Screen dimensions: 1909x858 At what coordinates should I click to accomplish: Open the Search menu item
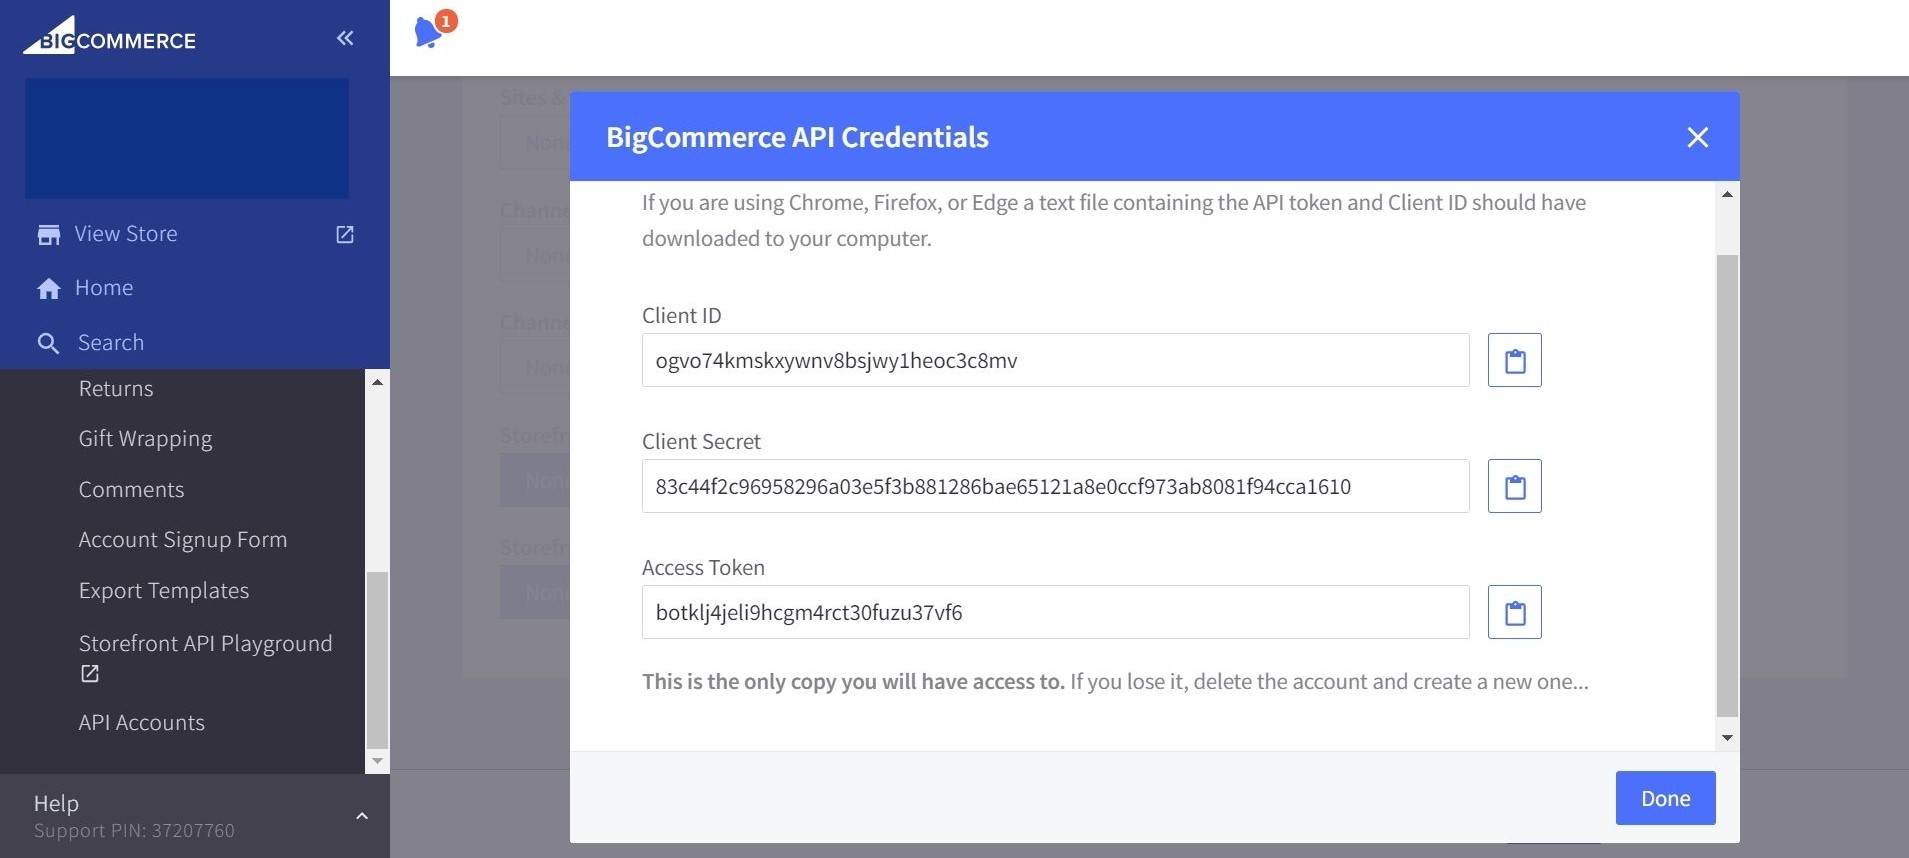110,343
